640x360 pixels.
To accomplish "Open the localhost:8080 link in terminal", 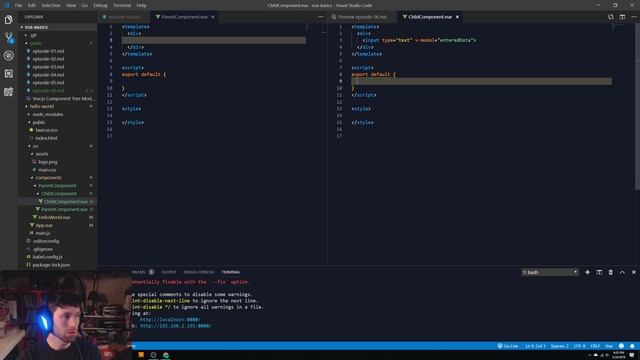I will tap(170, 320).
